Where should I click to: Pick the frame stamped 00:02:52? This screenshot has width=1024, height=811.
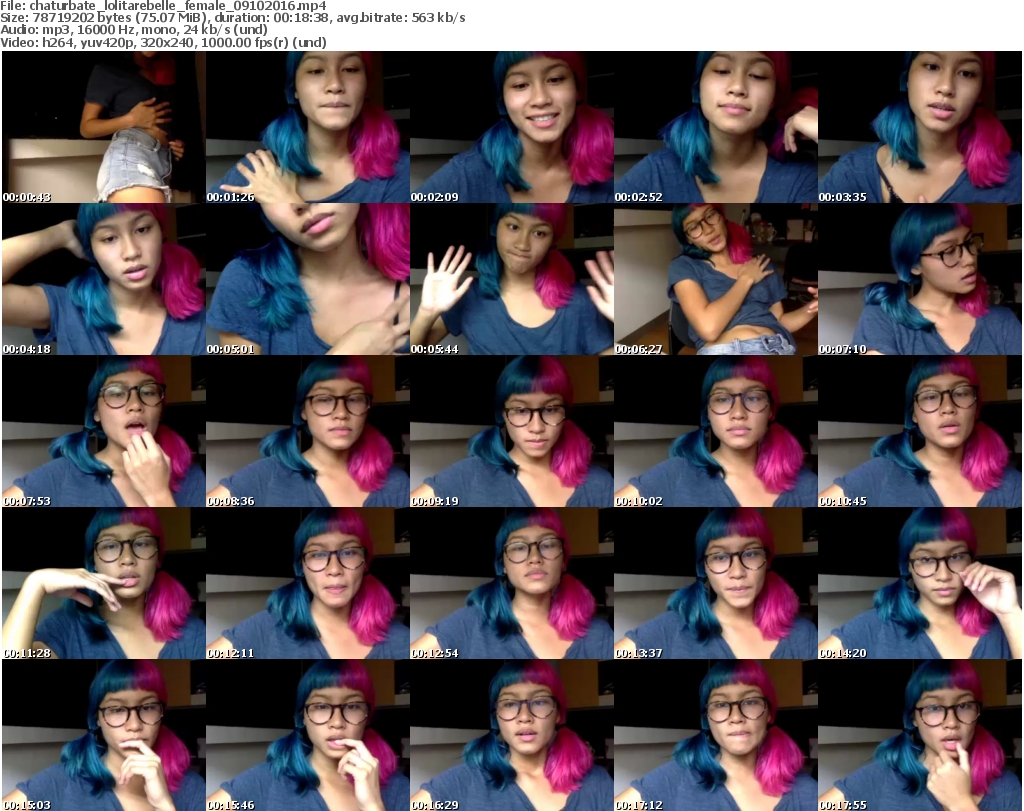click(x=716, y=127)
